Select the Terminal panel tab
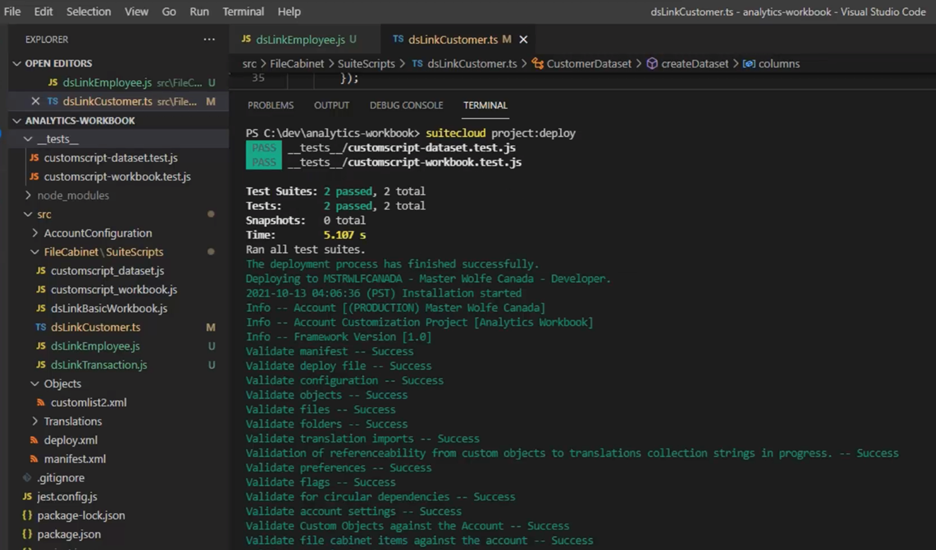The width and height of the screenshot is (936, 550). tap(485, 105)
